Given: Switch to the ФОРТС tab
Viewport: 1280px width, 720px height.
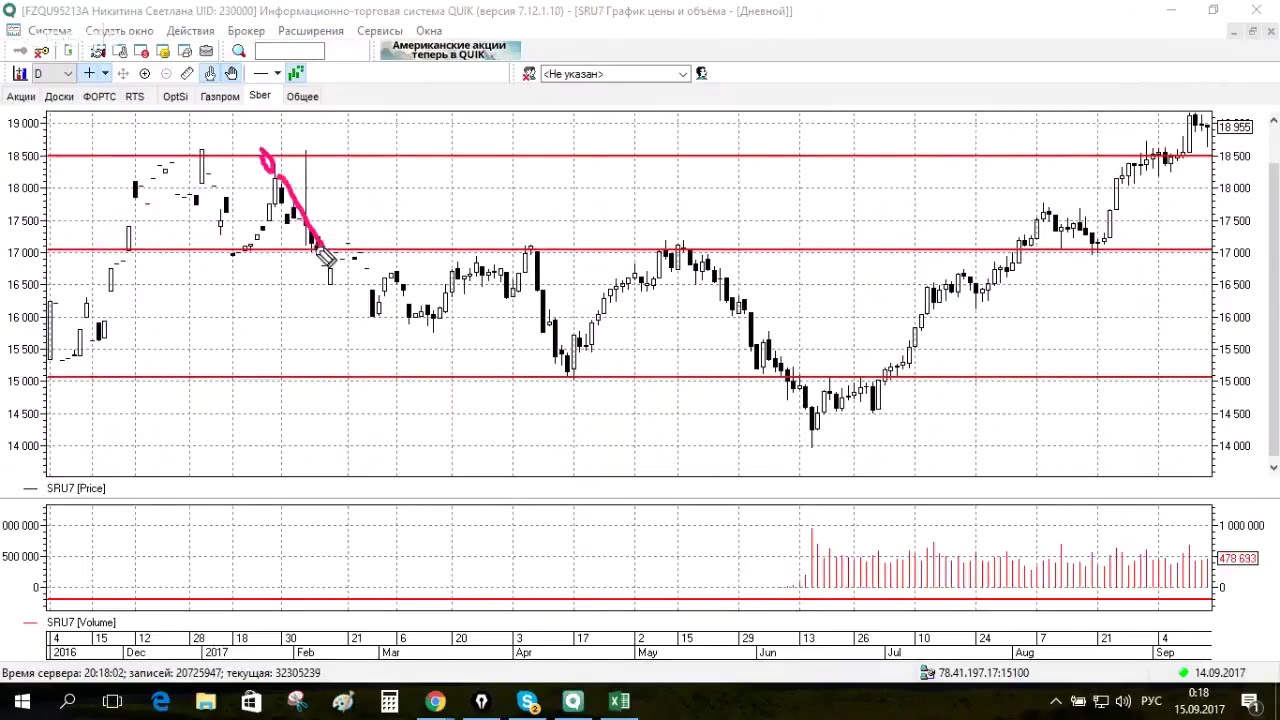Looking at the screenshot, I should click(99, 97).
